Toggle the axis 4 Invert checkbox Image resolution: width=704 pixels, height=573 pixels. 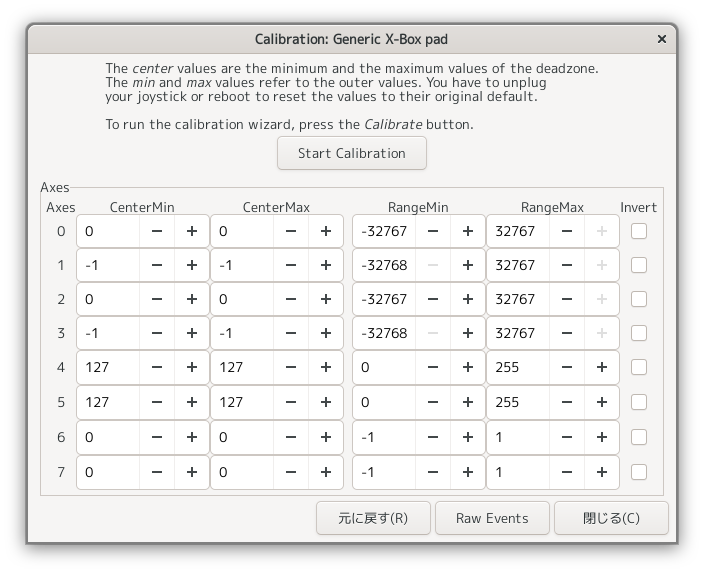[638, 367]
